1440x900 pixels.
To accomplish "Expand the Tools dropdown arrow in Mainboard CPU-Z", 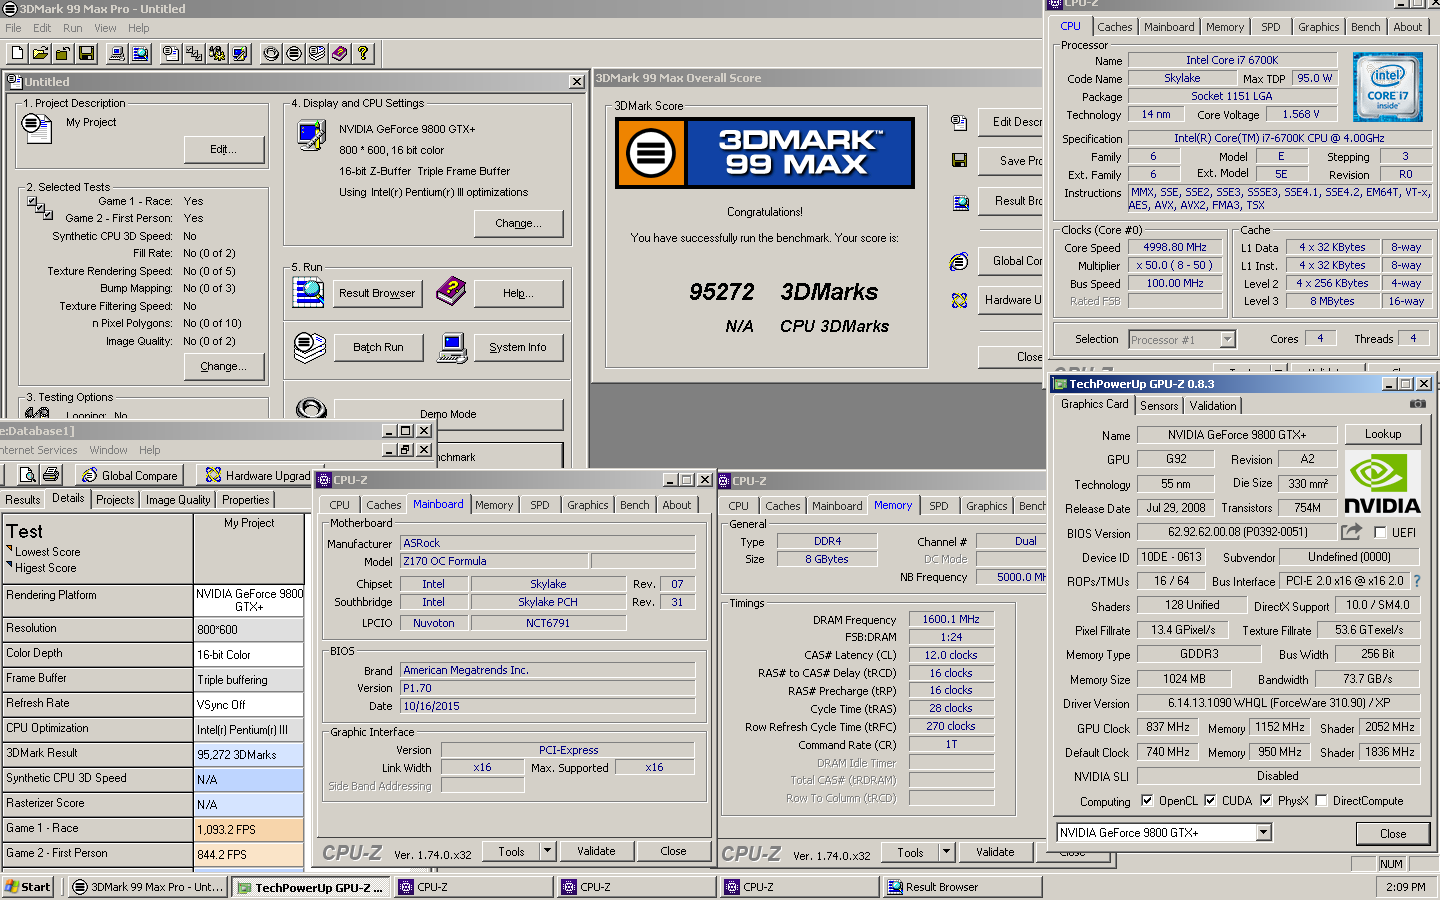I will tap(547, 851).
